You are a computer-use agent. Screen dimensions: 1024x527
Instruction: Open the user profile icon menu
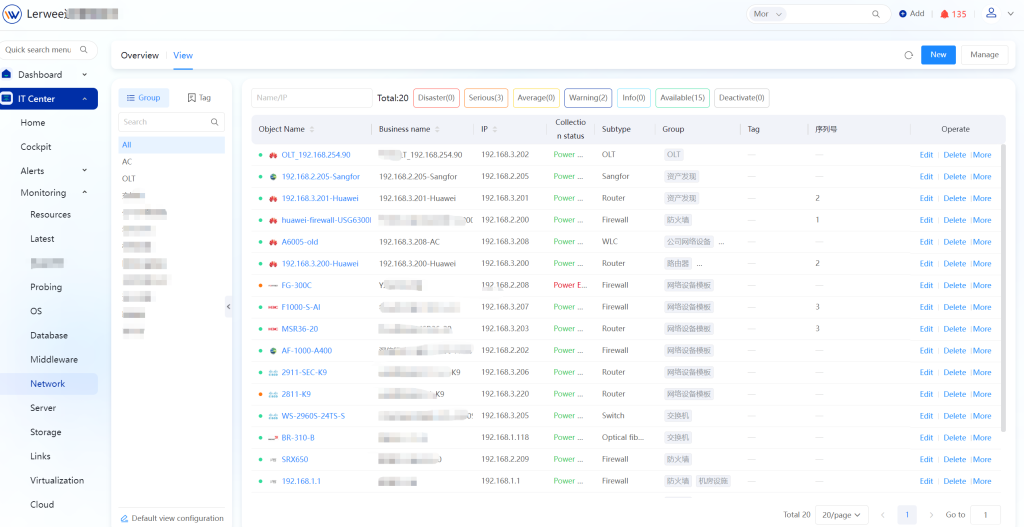pos(991,14)
